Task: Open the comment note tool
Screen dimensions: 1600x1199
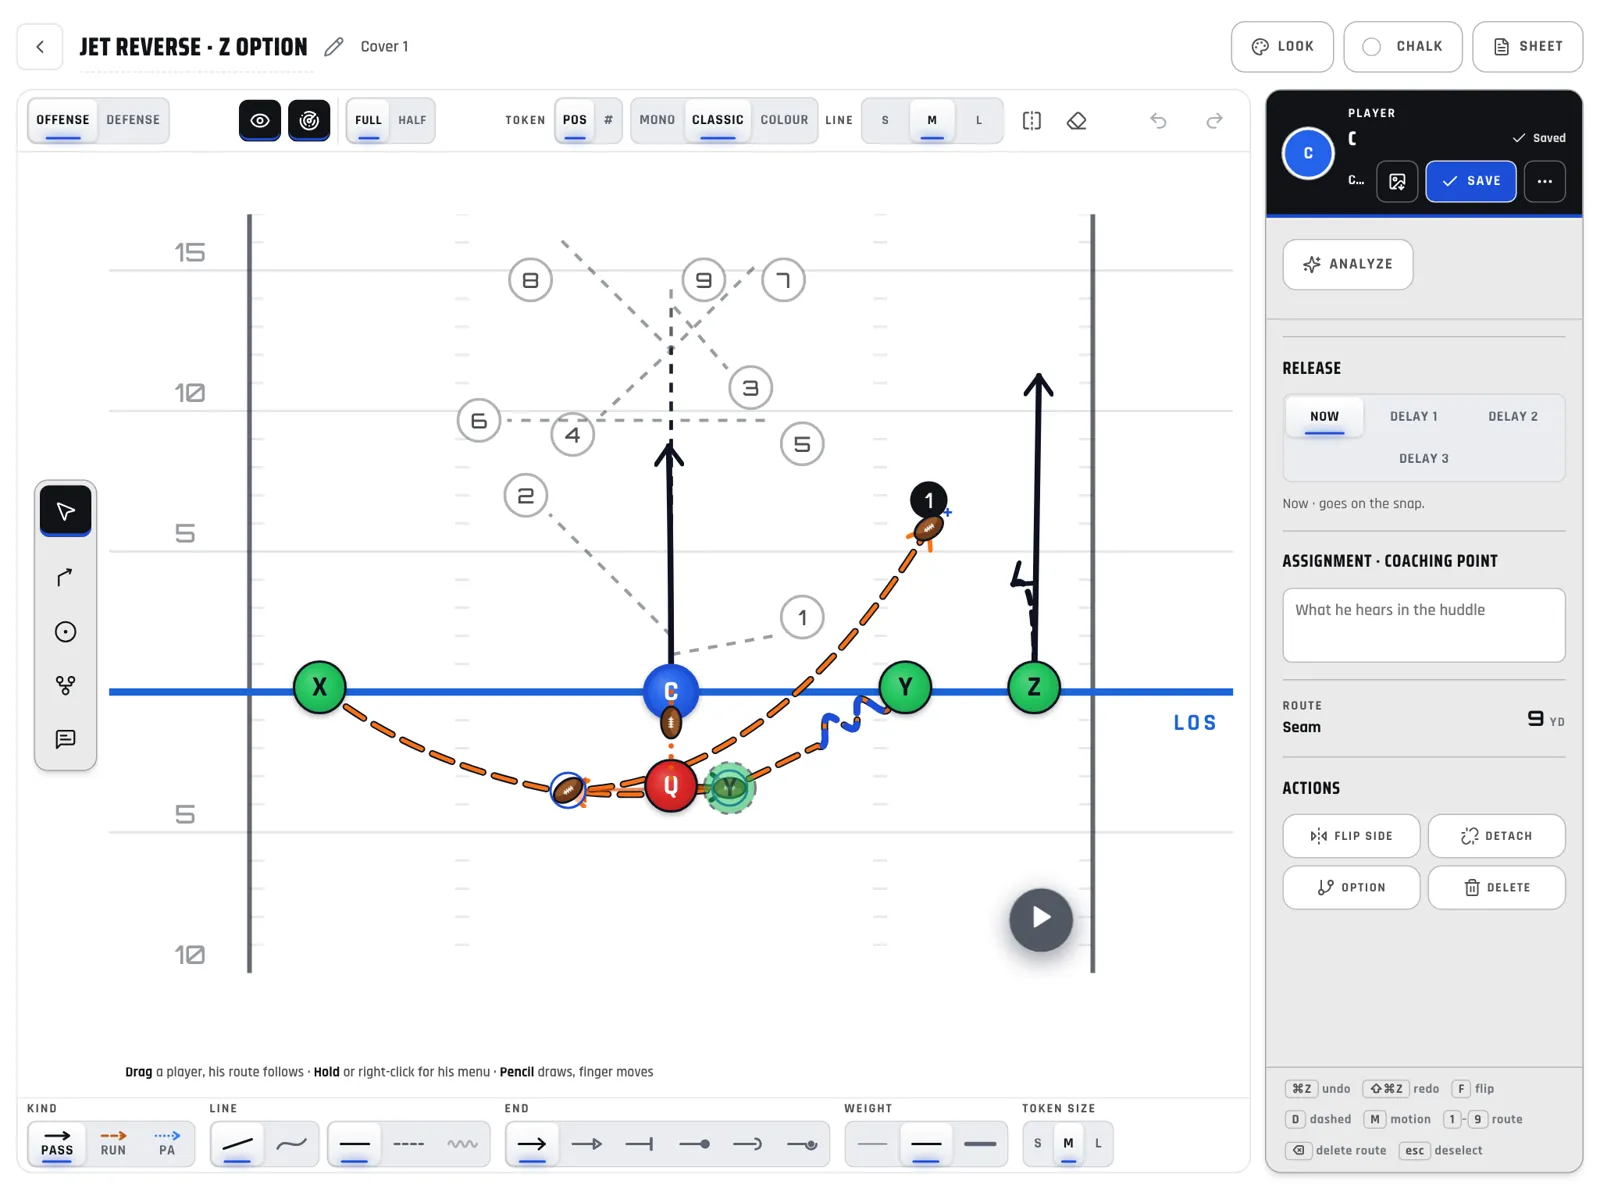Action: (x=66, y=739)
